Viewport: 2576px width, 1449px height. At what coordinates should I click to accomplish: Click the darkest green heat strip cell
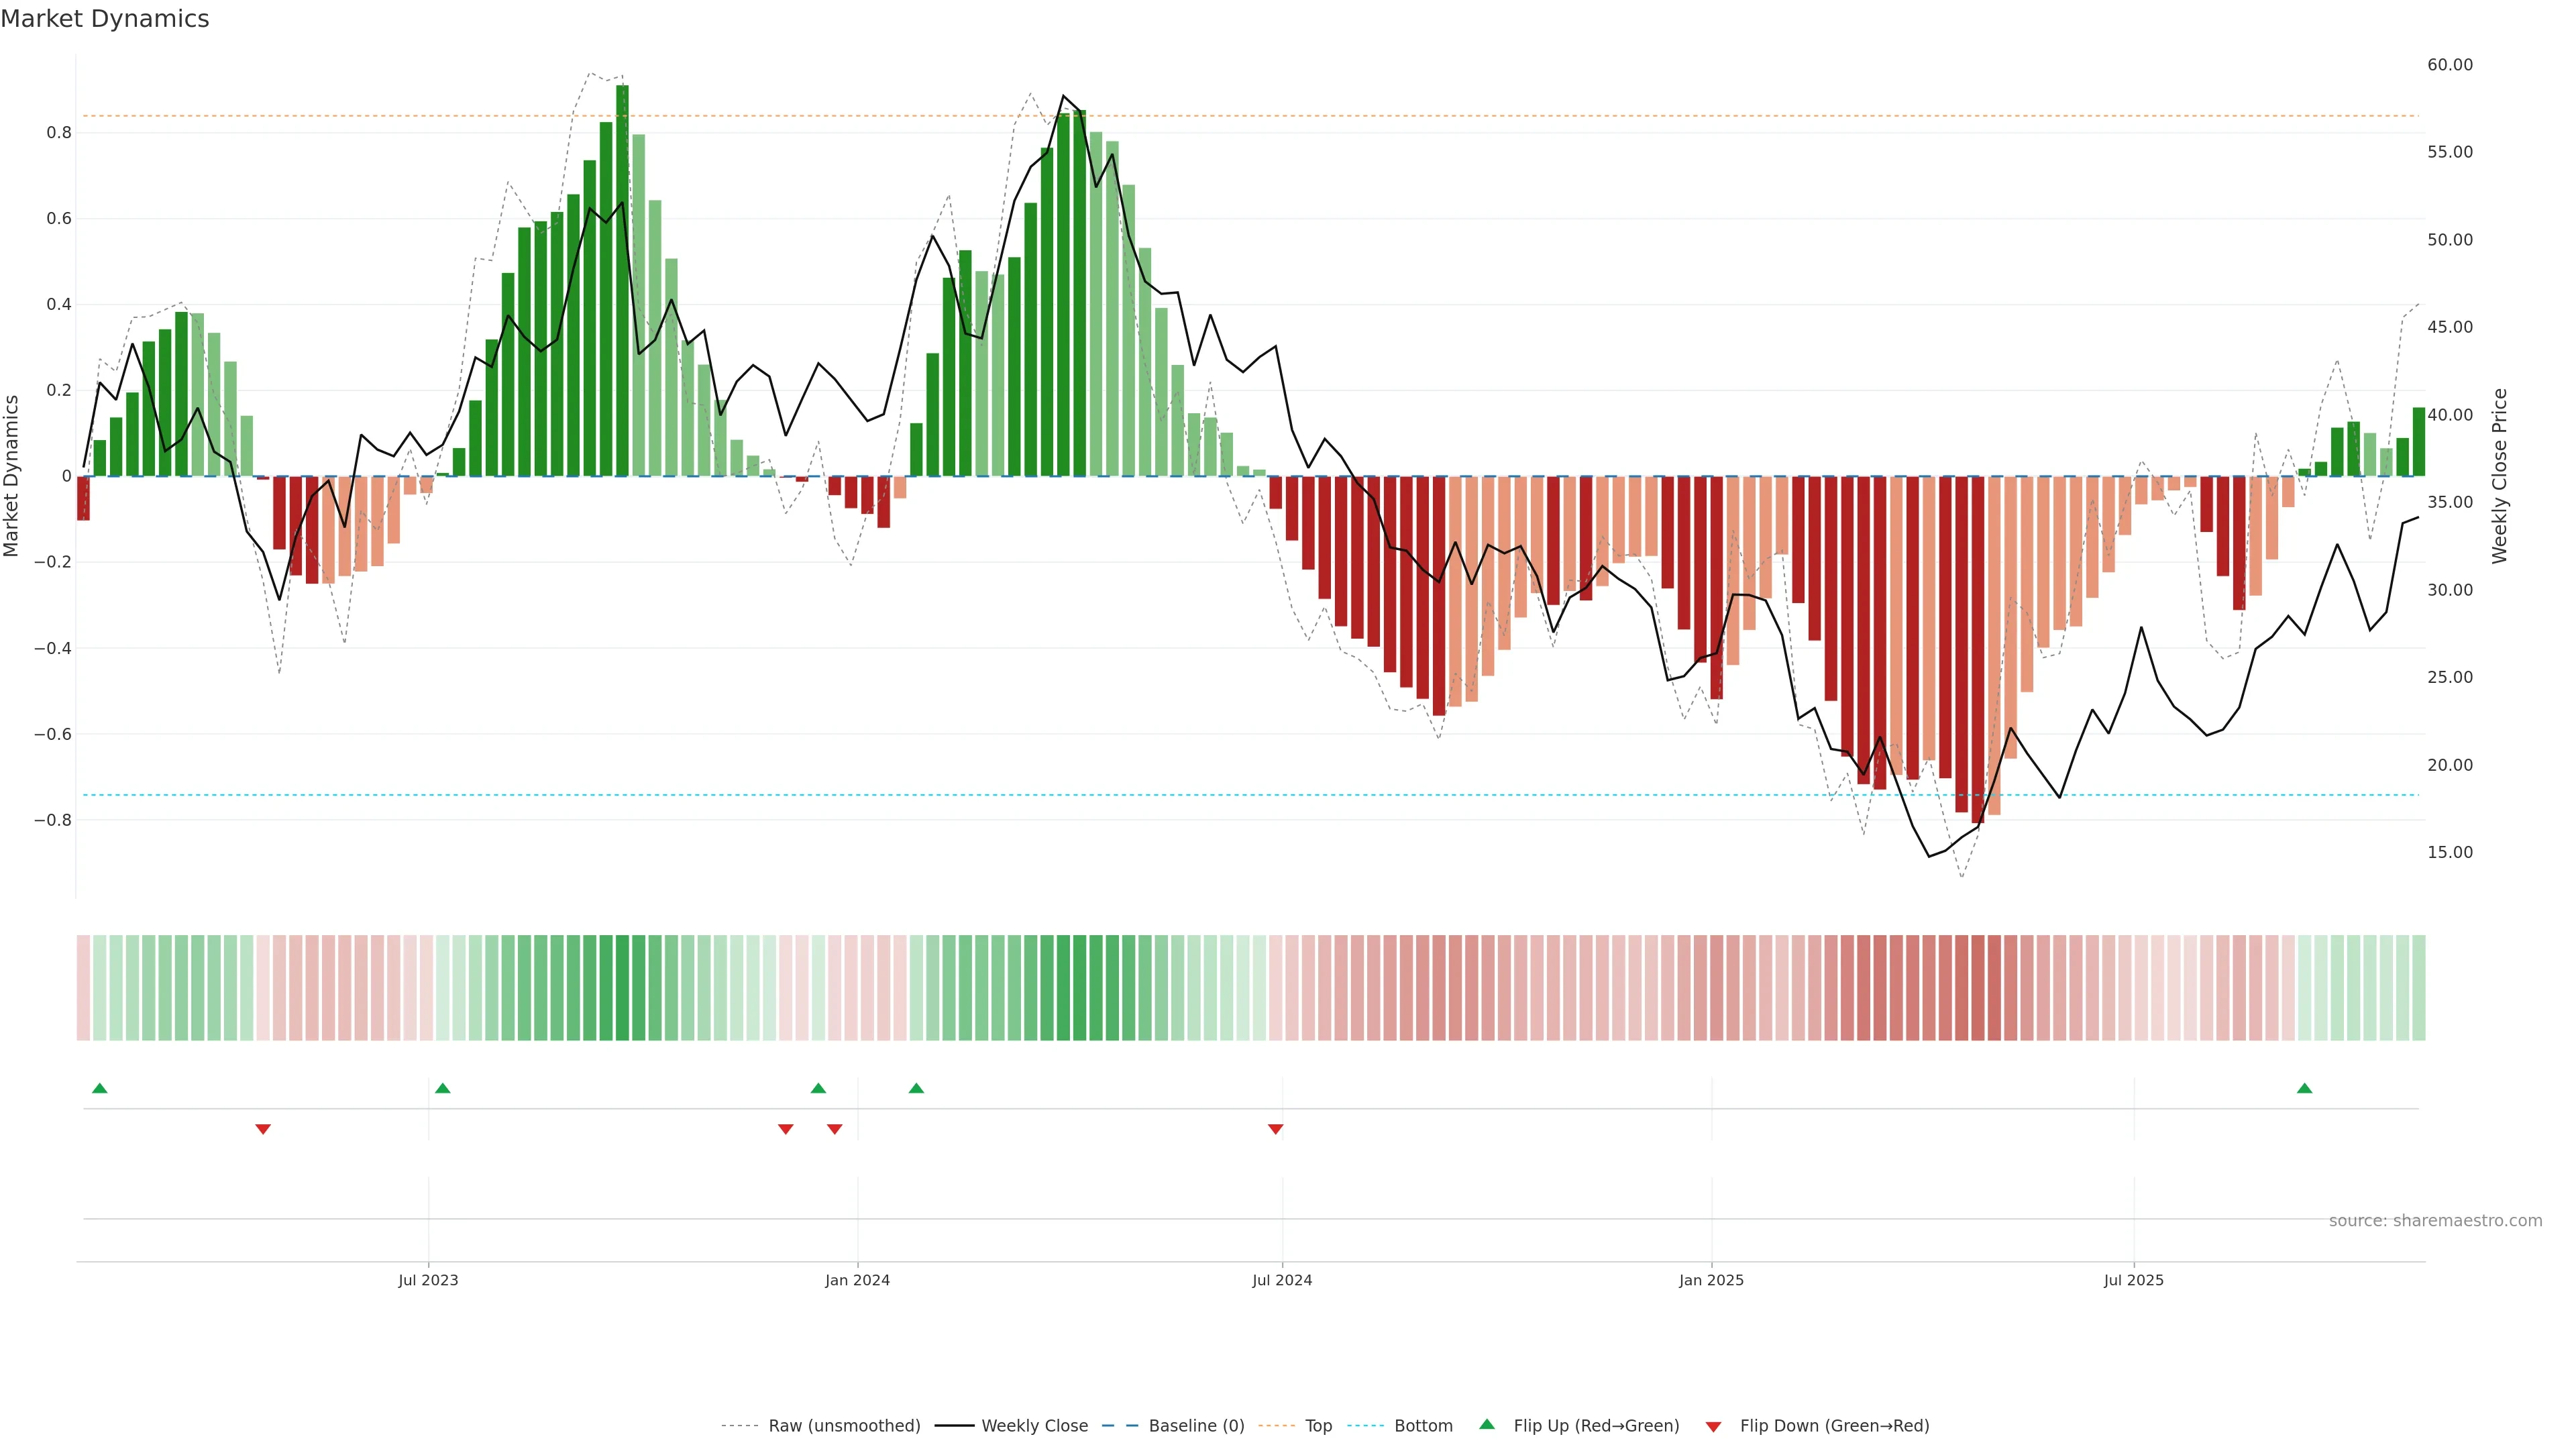coord(622,988)
